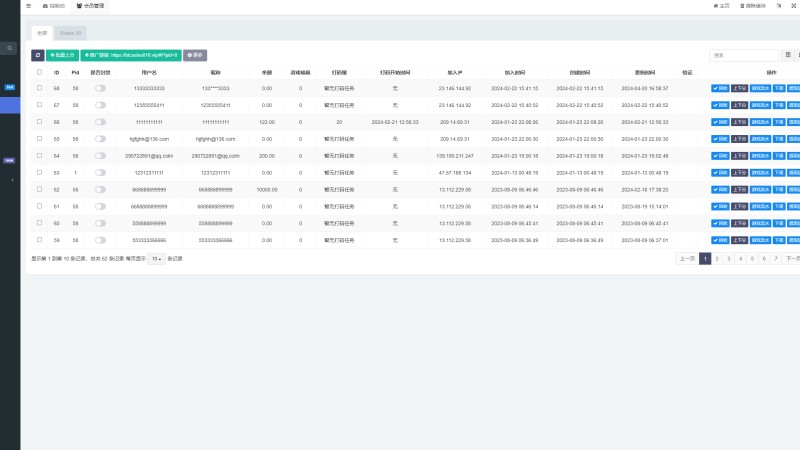The image size is (800, 450).
Task: Click the check-mark button in row ID 62
Action: (720, 189)
